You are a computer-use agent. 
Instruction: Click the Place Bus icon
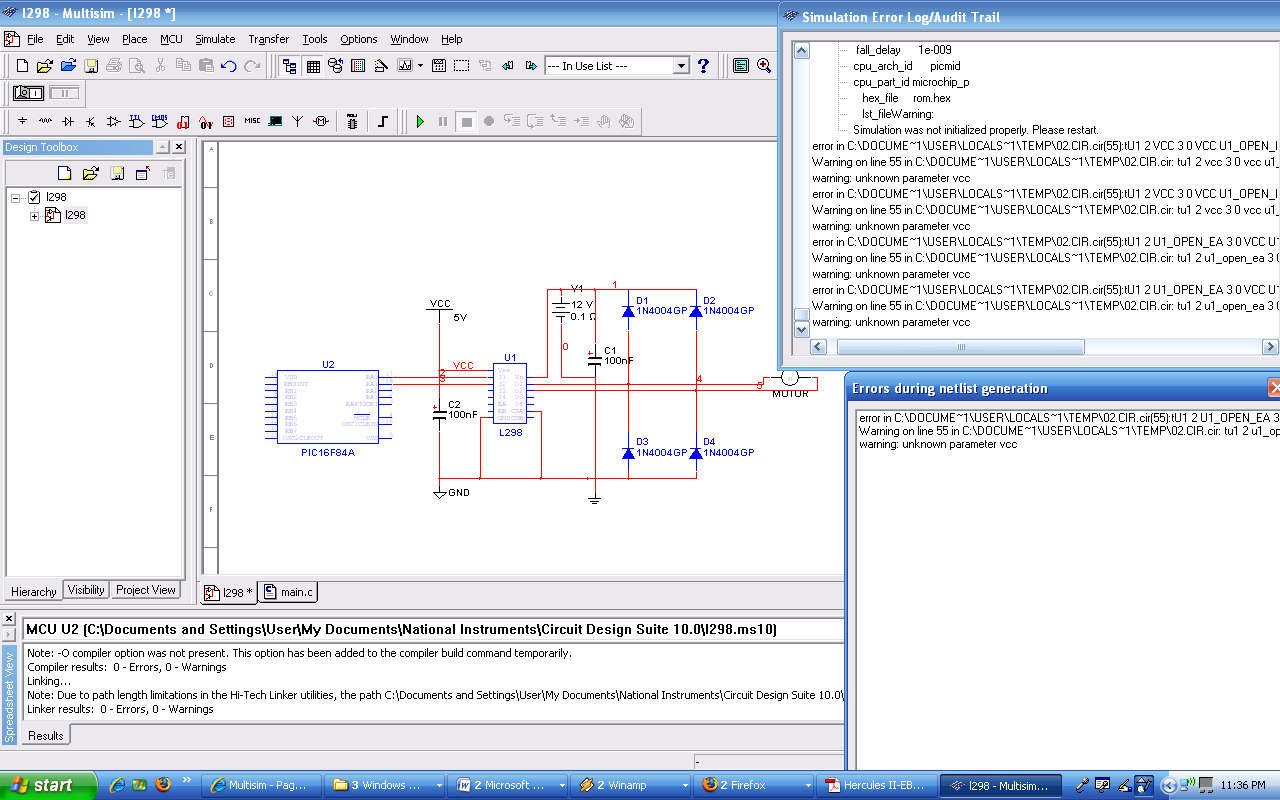pos(382,121)
